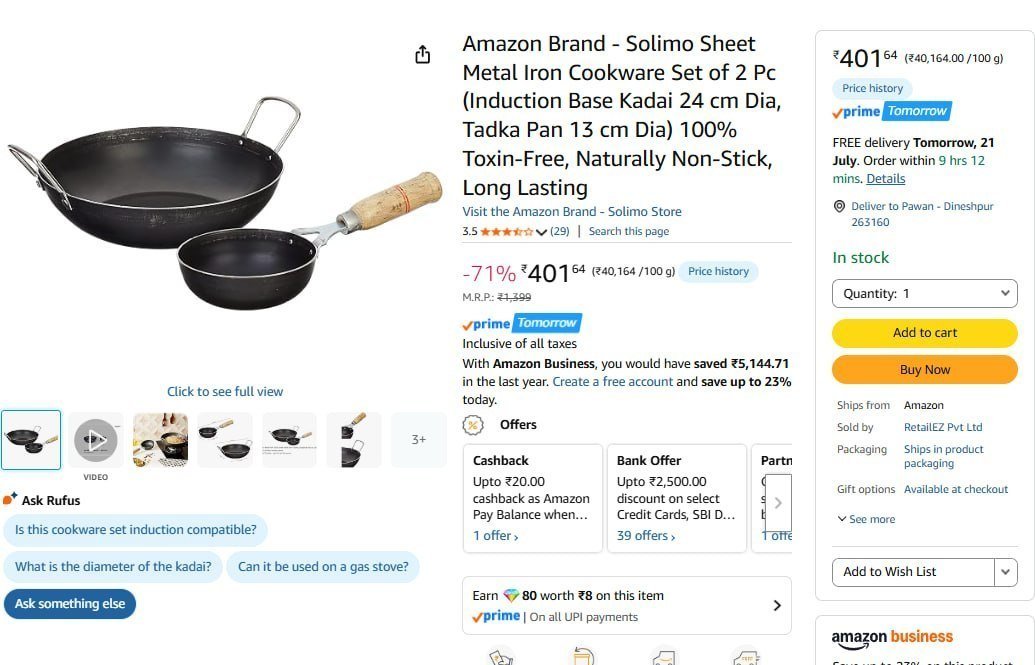Screen dimensions: 1035x665
Task: Visit the Amazon Brand - Solimo Store
Action: click(x=572, y=211)
